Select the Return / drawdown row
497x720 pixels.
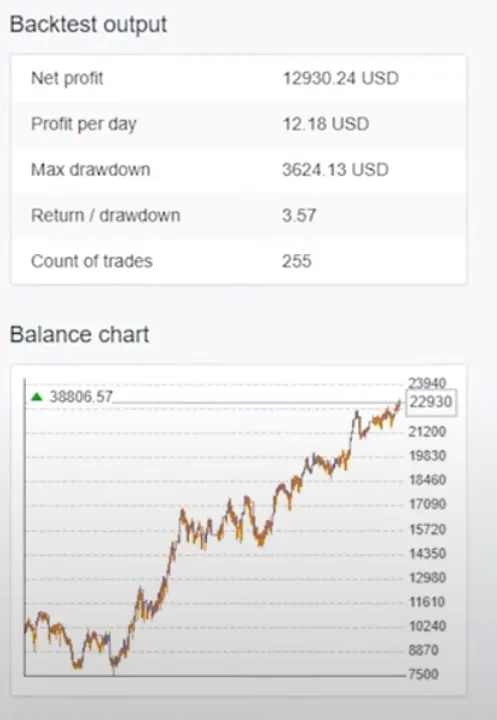click(x=238, y=215)
